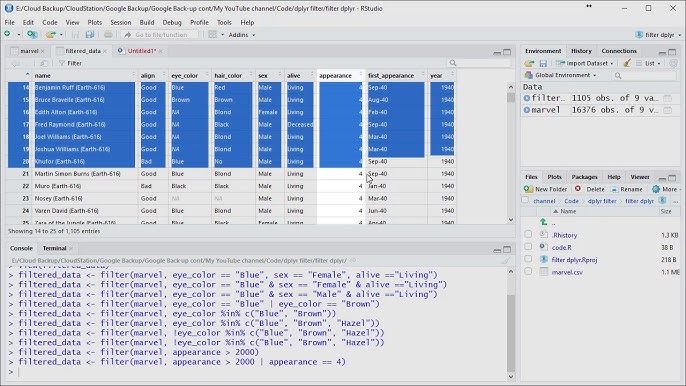Click the console vertical scrollbar
686x386 pixels.
(511, 324)
